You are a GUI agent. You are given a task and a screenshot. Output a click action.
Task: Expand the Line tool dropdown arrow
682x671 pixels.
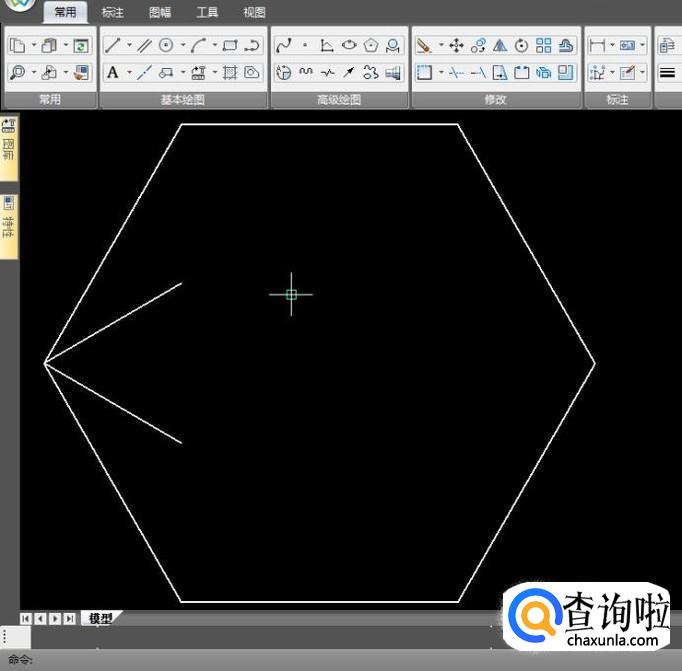point(128,45)
